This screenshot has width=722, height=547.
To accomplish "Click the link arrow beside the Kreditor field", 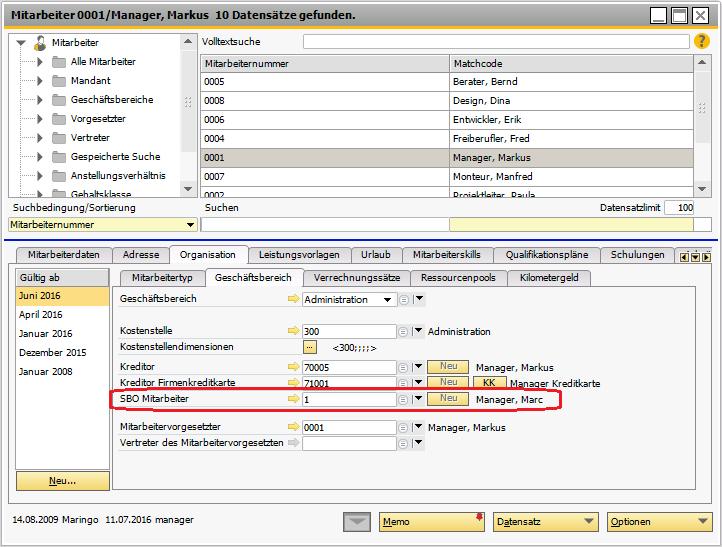I will [x=293, y=367].
